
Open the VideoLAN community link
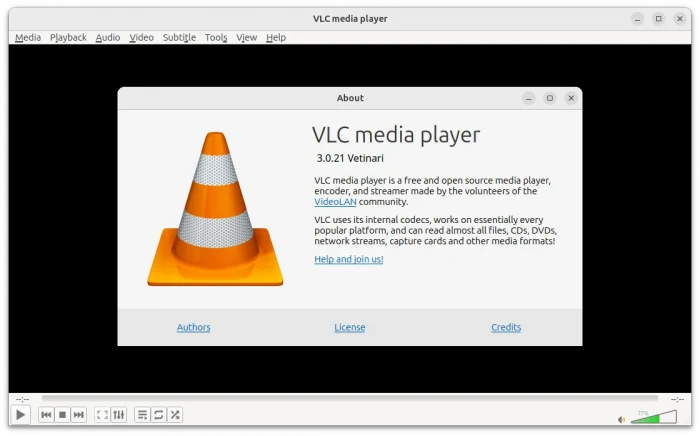[335, 202]
